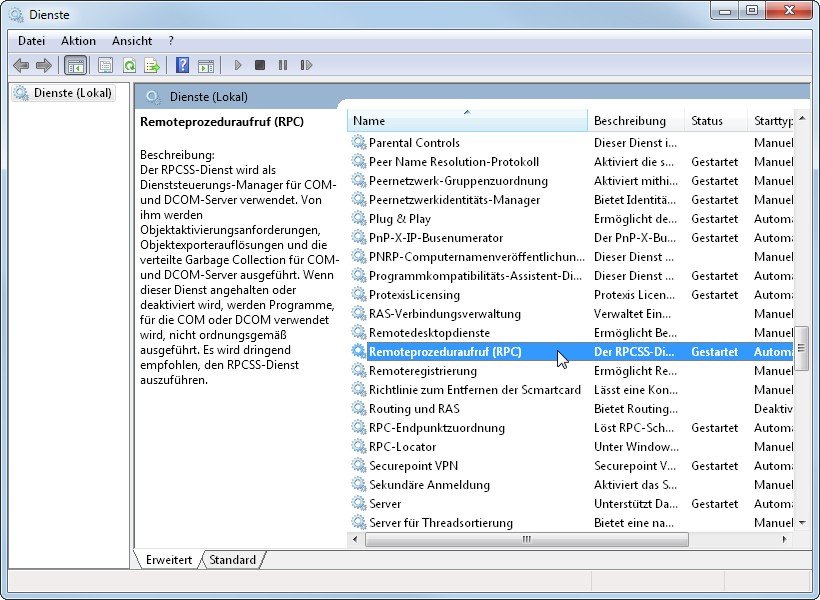Open the Ansicht menu
820x600 pixels.
pos(132,41)
